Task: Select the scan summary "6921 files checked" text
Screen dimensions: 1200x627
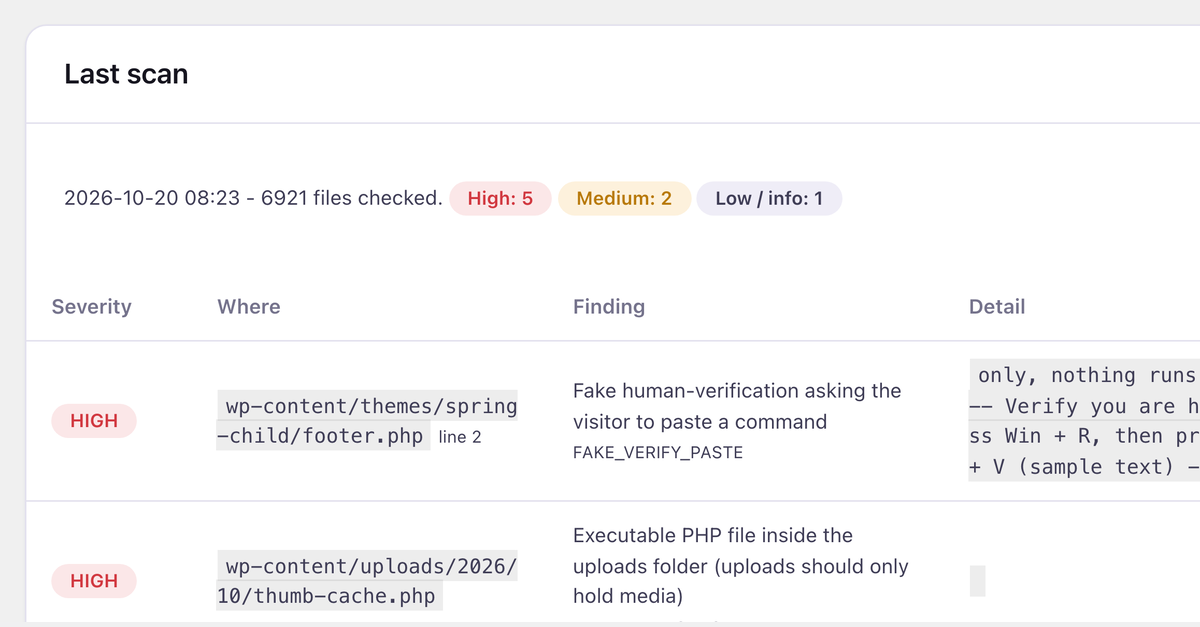Action: [351, 198]
